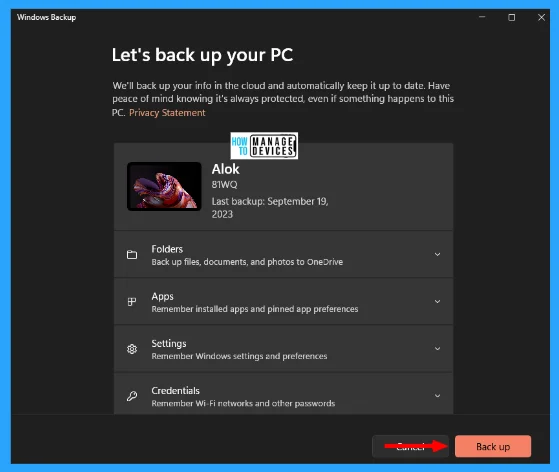Expand the Credentials section chevron
This screenshot has width=559, height=472.
point(437,396)
